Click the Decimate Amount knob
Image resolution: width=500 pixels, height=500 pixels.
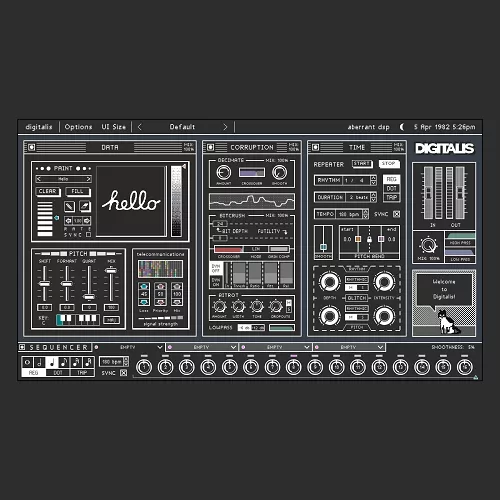point(223,172)
